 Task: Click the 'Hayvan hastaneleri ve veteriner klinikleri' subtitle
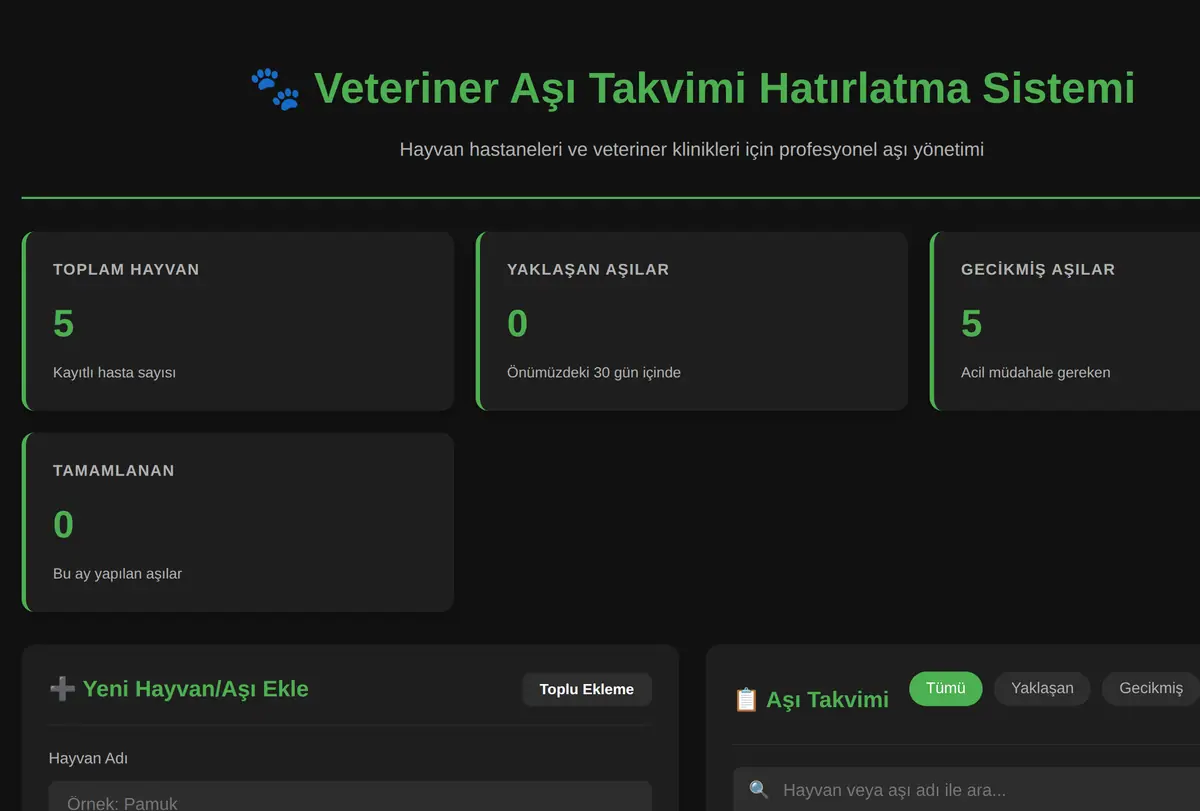click(x=692, y=150)
